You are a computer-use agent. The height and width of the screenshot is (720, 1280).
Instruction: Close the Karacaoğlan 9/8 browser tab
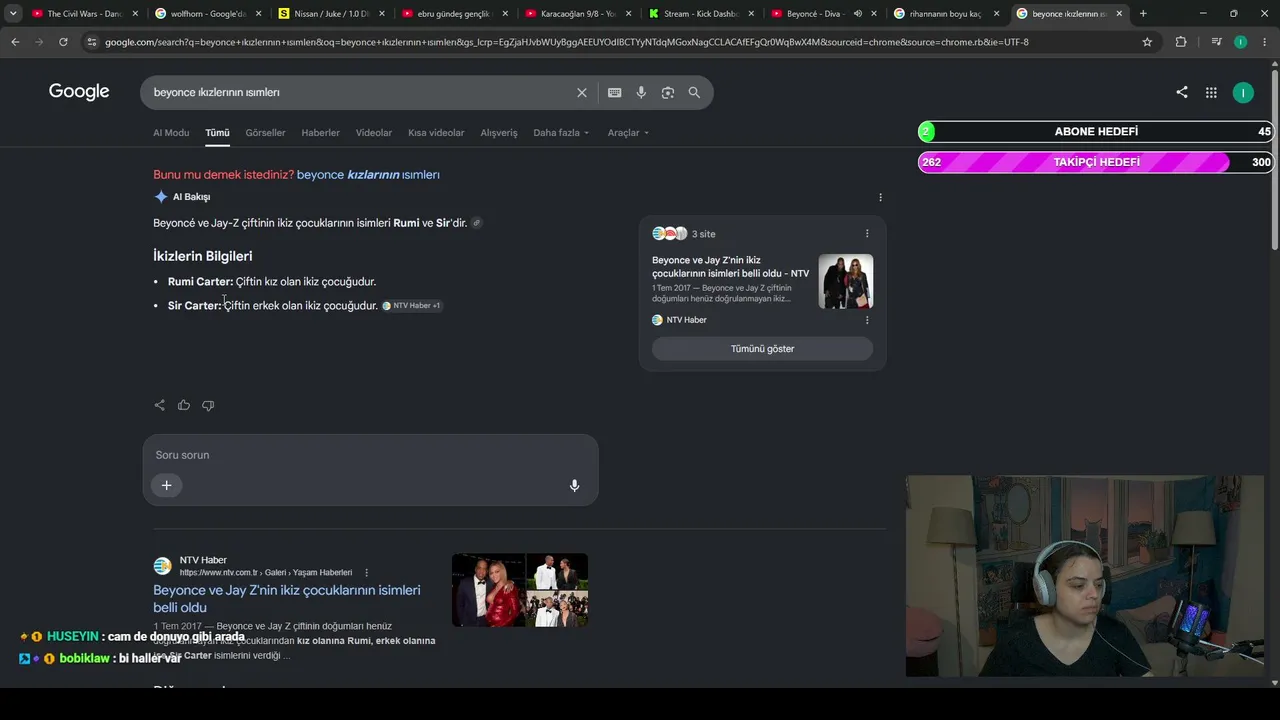coord(627,14)
